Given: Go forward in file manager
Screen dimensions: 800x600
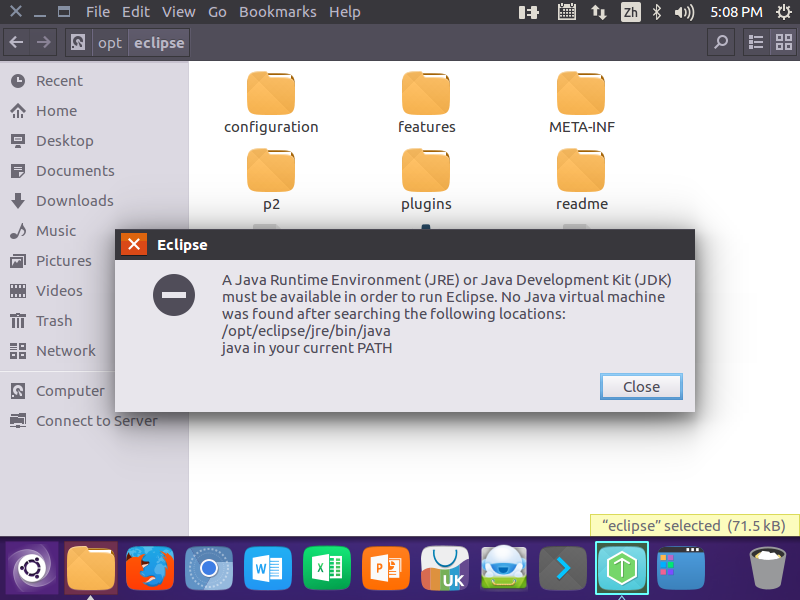Looking at the screenshot, I should coord(43,42).
